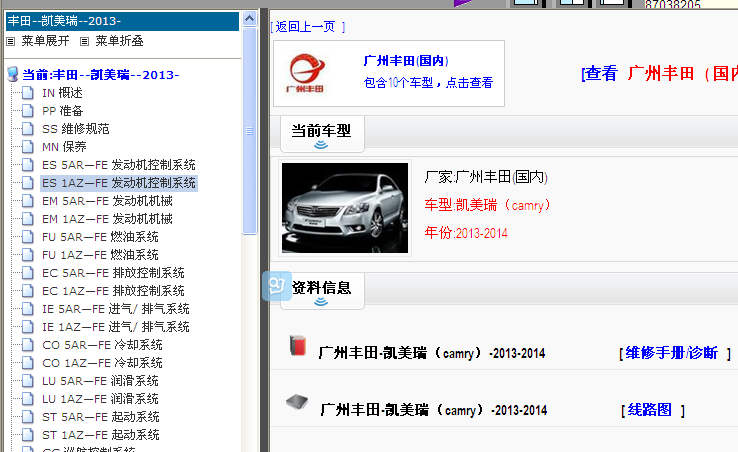Open the 广州丰田(国内) brand link
The height and width of the screenshot is (452, 738).
pos(406,61)
